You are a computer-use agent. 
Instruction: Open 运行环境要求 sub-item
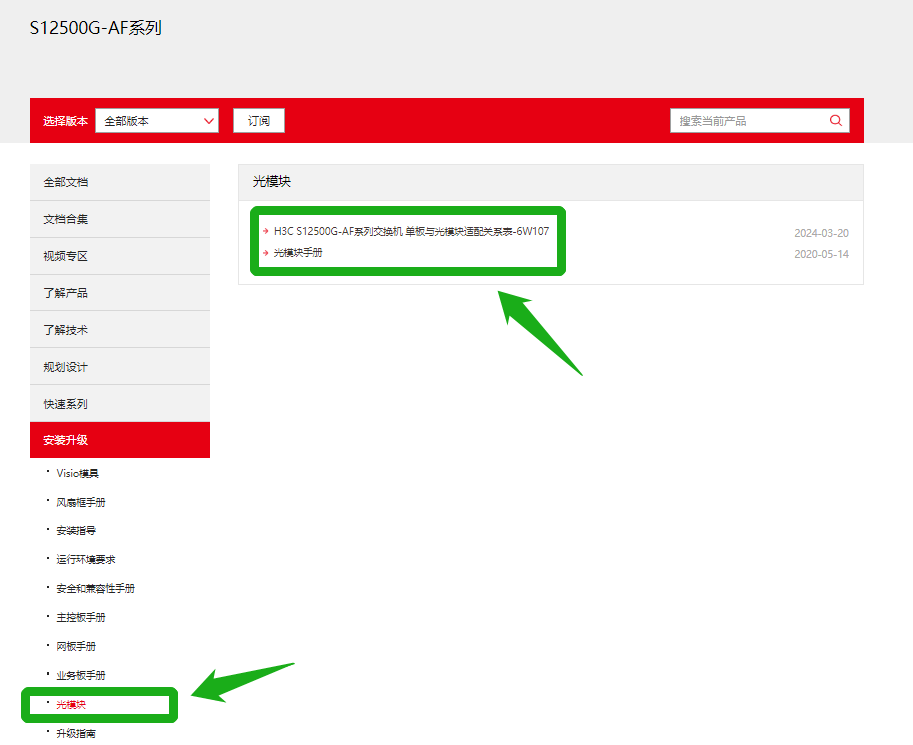point(86,560)
